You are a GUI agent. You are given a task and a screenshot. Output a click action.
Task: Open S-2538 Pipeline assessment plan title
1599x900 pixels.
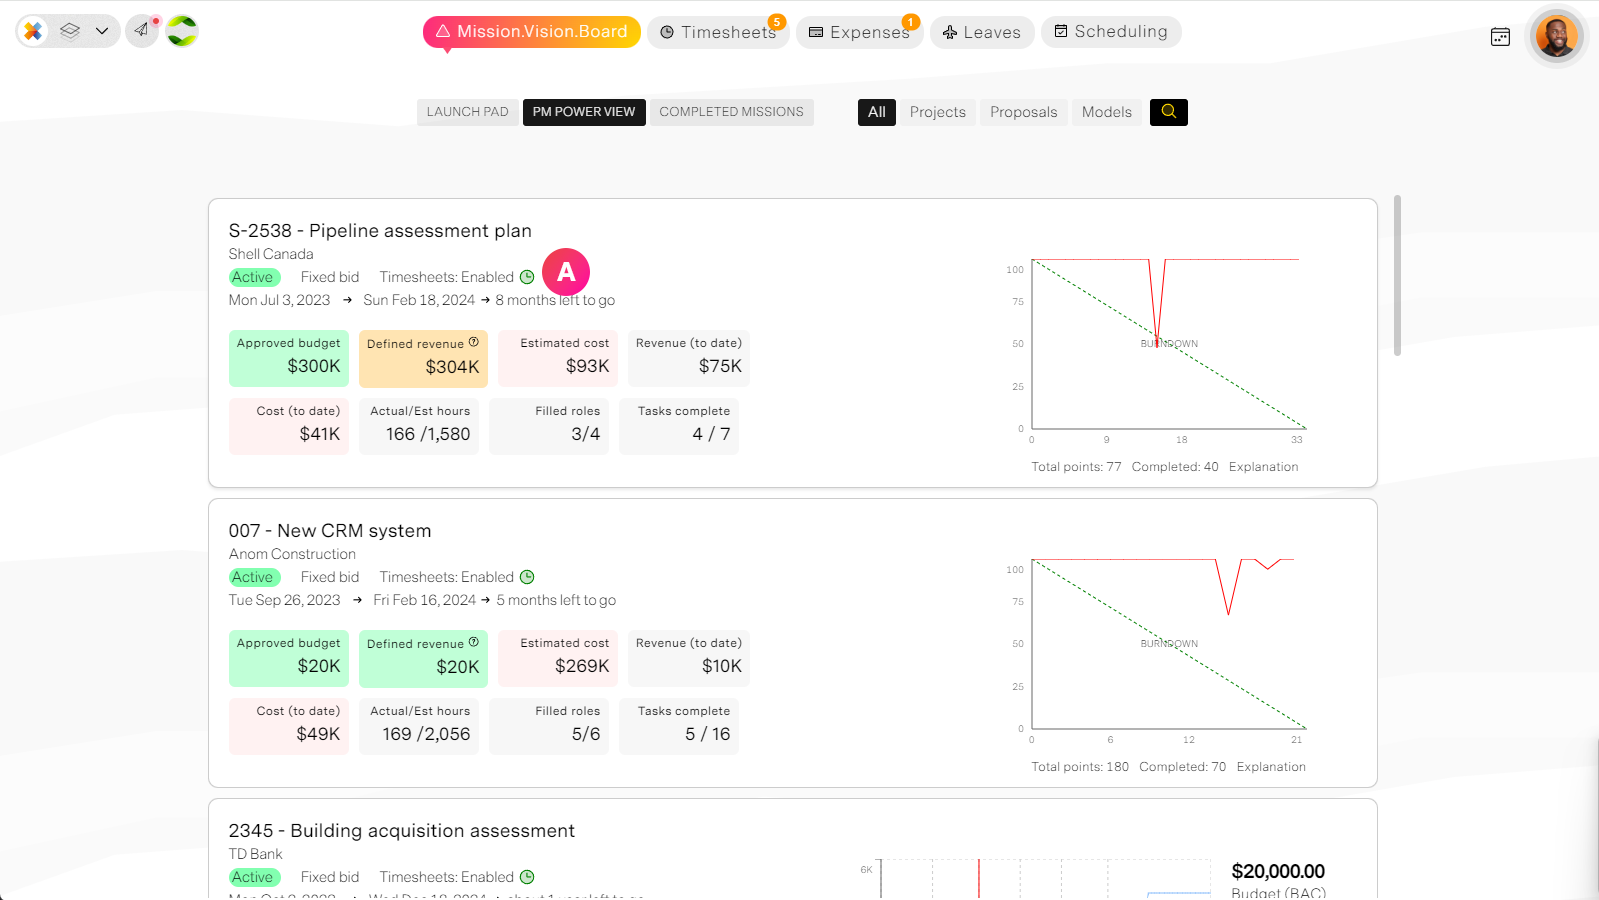coord(380,231)
